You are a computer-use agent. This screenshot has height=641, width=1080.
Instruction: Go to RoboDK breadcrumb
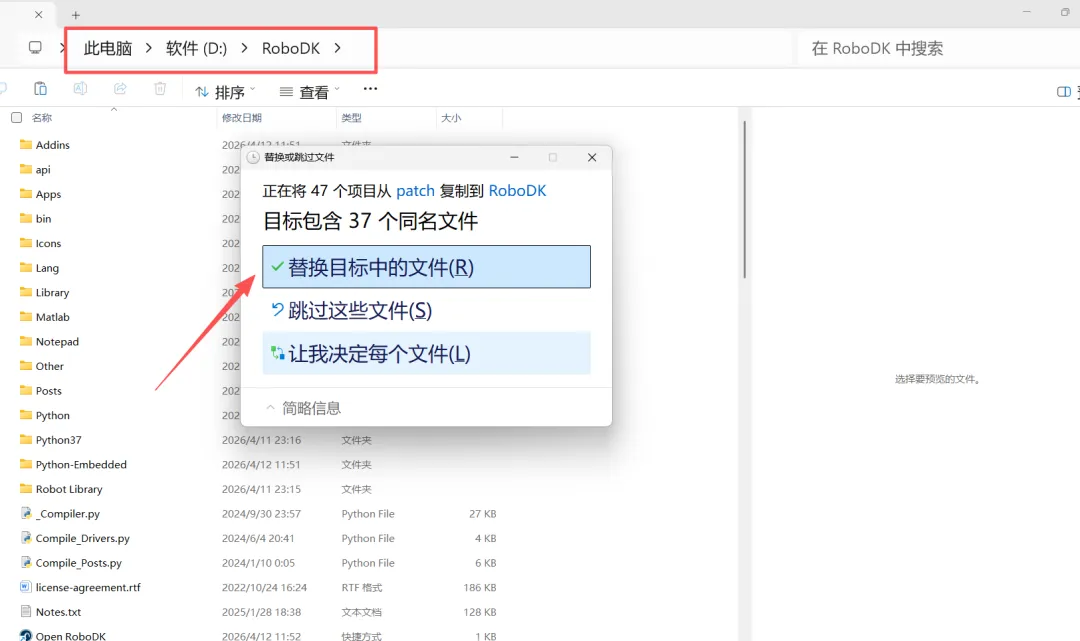point(291,48)
